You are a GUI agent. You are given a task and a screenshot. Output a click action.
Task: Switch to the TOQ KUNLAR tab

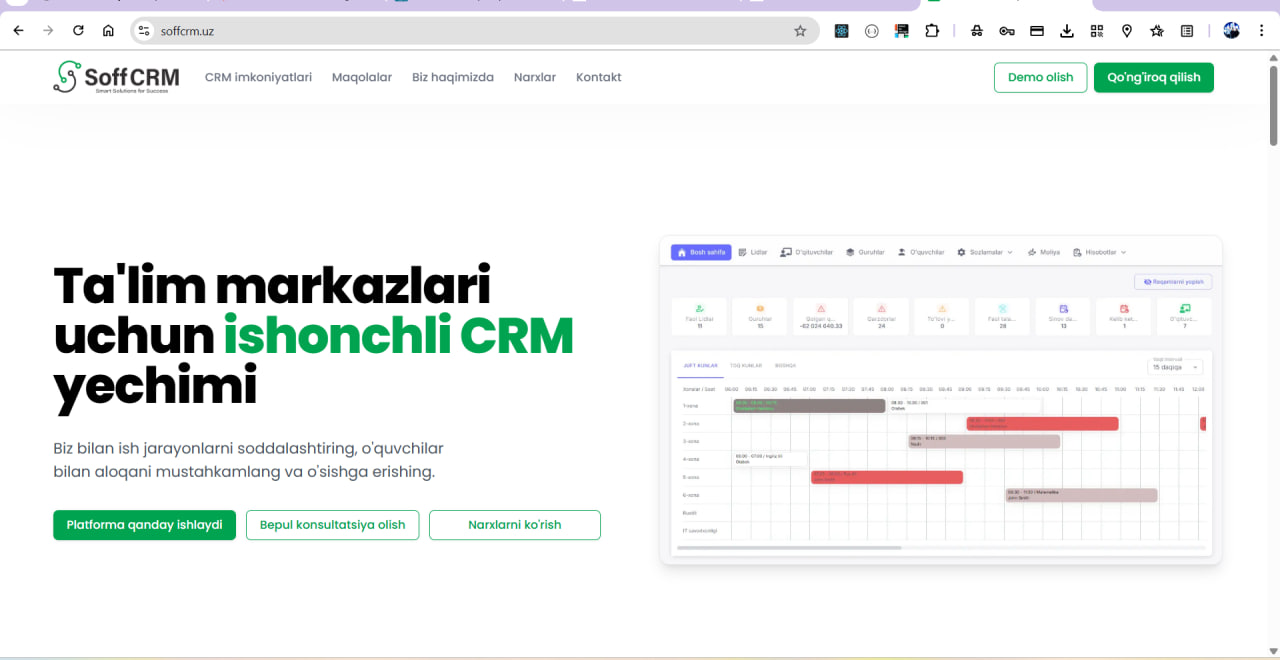point(744,364)
